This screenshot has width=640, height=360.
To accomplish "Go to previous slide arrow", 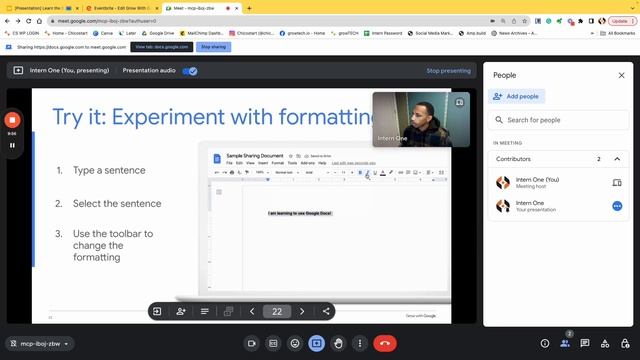I will click(x=252, y=311).
